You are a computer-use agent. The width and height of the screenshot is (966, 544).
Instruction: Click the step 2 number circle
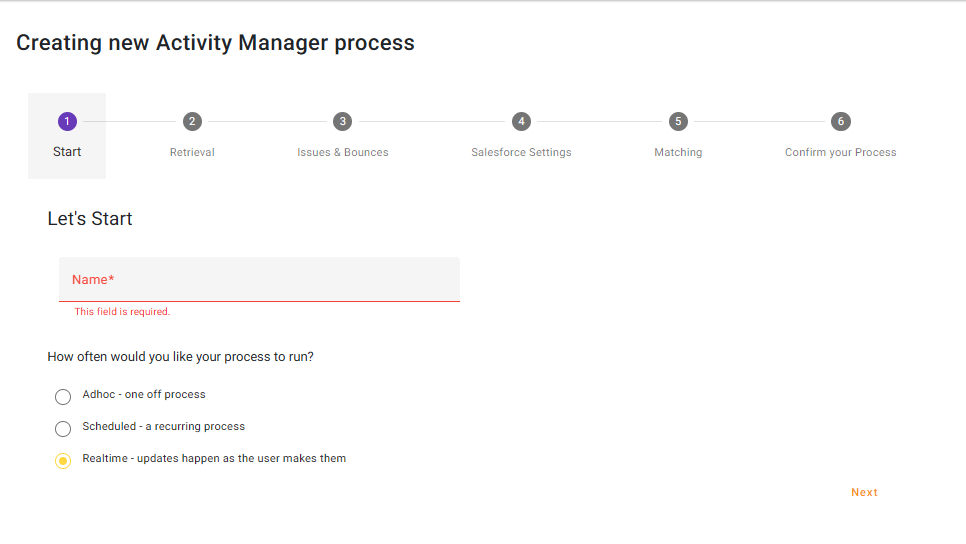pos(192,121)
